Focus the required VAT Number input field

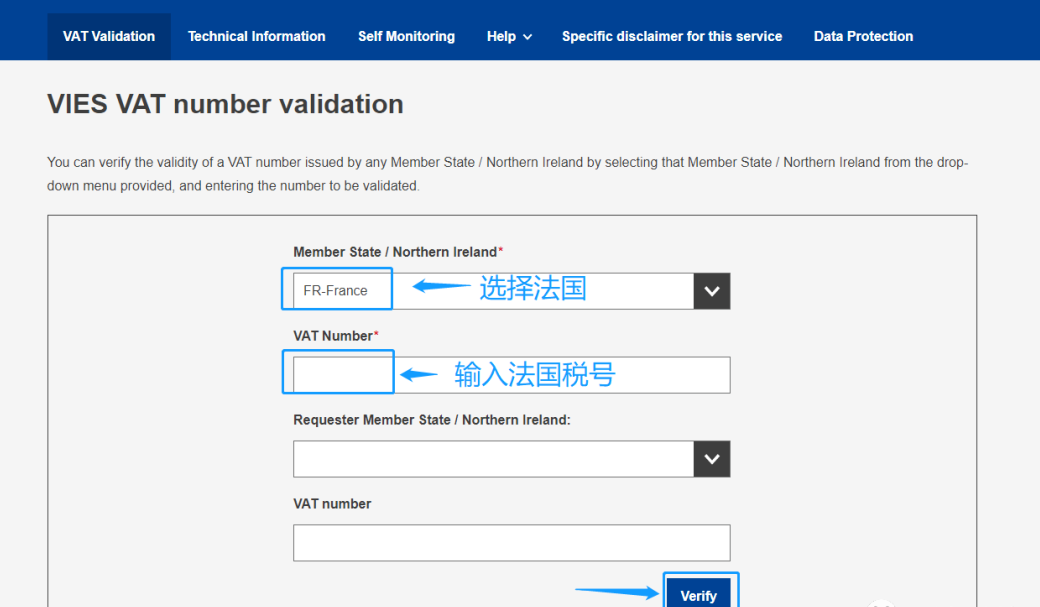click(x=511, y=375)
